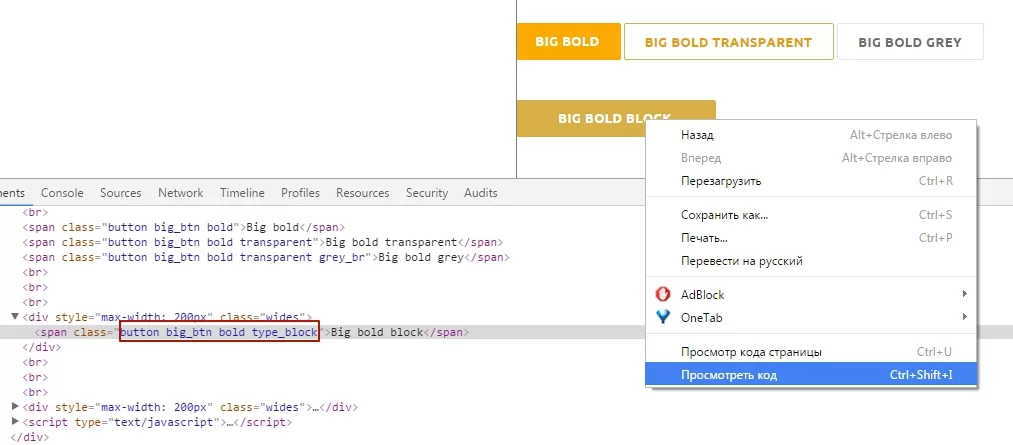Viewport: 1013px width, 445px height.
Task: Click Перевести на русский menu entry
Action: click(x=811, y=262)
